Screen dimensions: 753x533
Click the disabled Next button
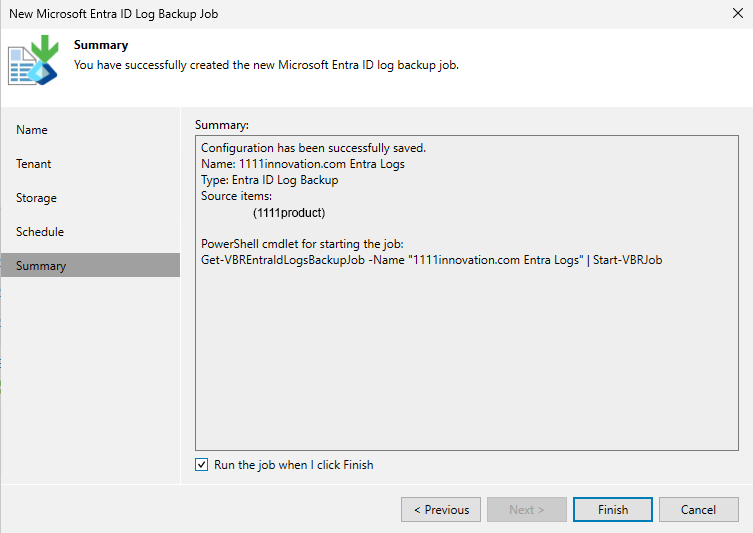pos(527,509)
